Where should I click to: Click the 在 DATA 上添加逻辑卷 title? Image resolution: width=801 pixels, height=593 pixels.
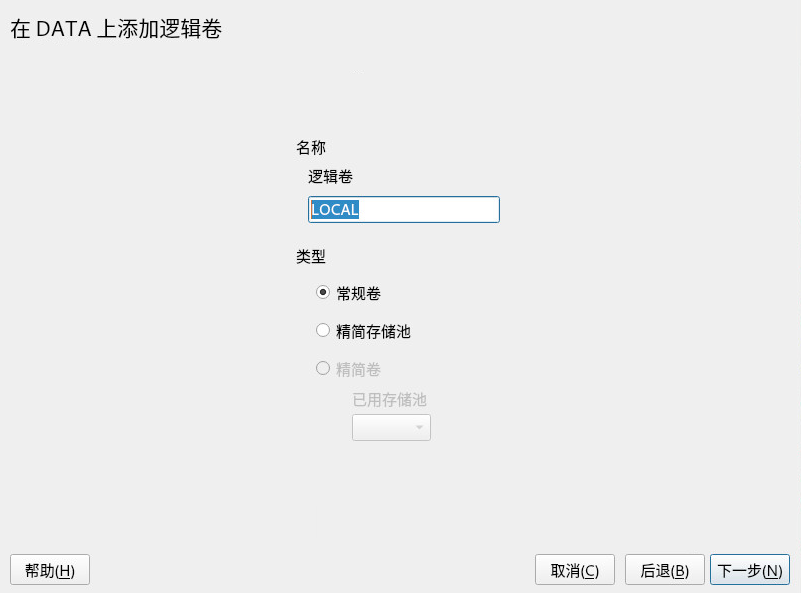116,29
